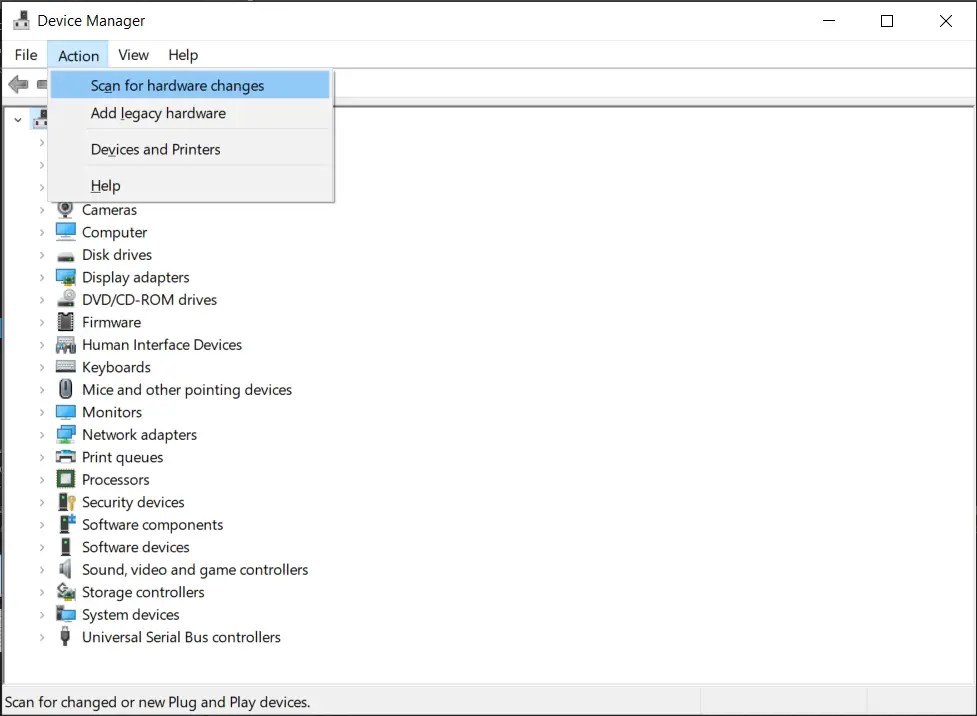Select the Security devices key icon
The height and width of the screenshot is (716, 977).
coord(64,502)
